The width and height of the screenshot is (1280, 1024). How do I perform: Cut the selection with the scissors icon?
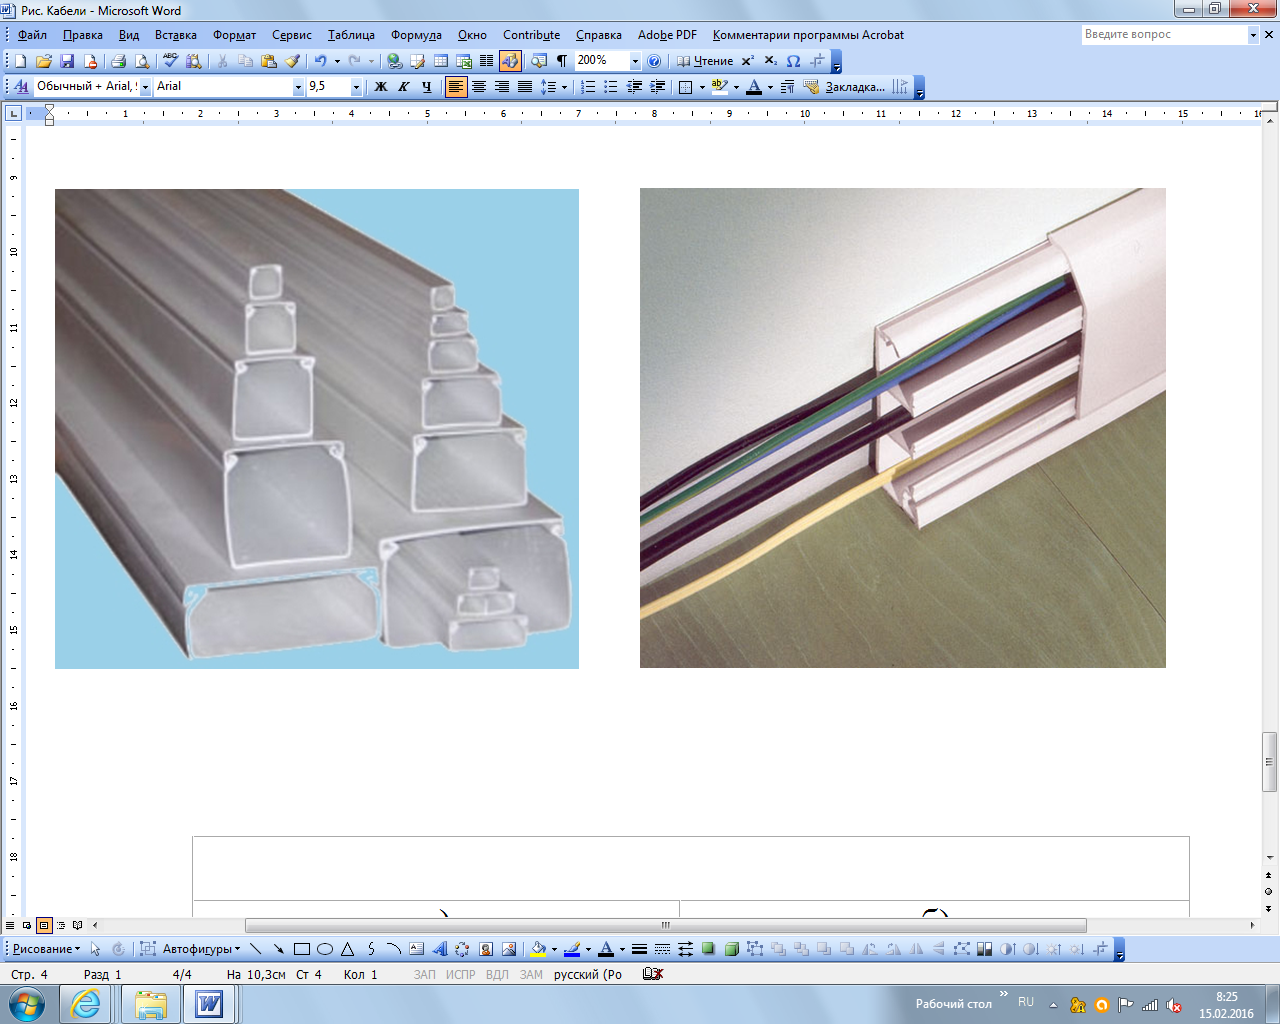[222, 61]
